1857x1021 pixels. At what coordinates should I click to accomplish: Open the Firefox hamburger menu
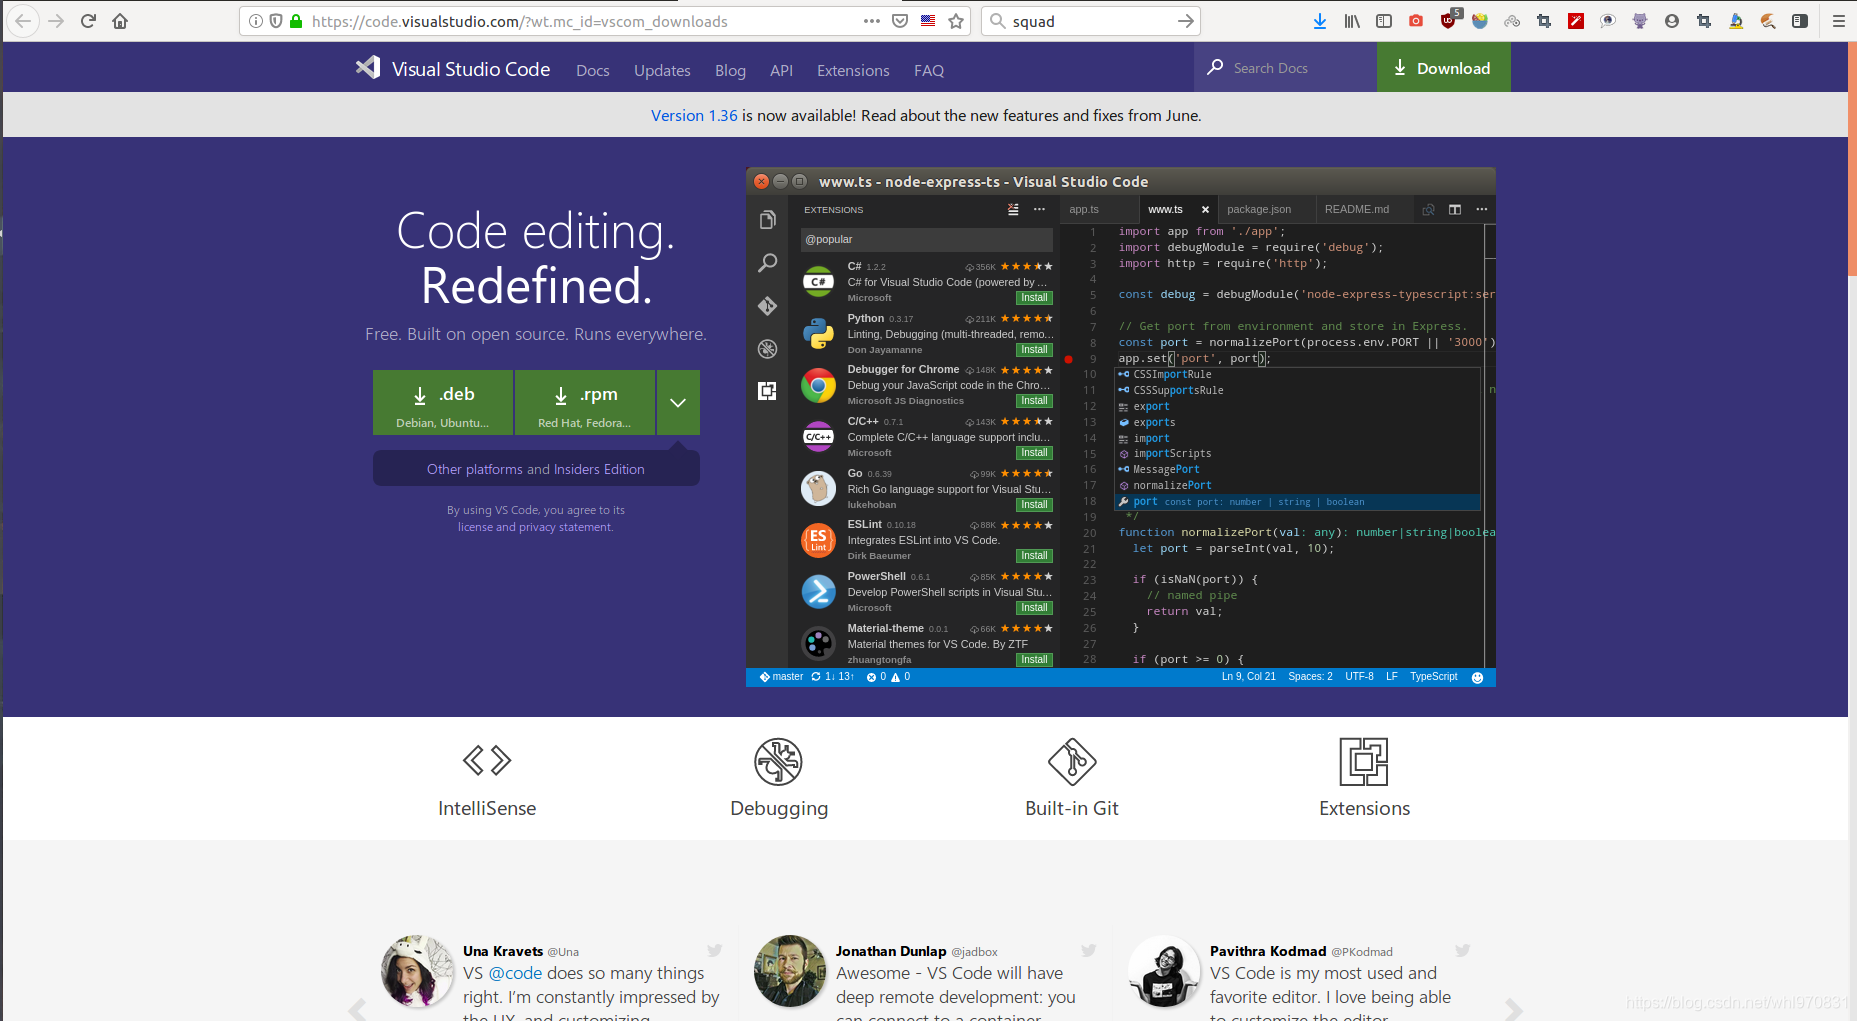click(x=1838, y=21)
